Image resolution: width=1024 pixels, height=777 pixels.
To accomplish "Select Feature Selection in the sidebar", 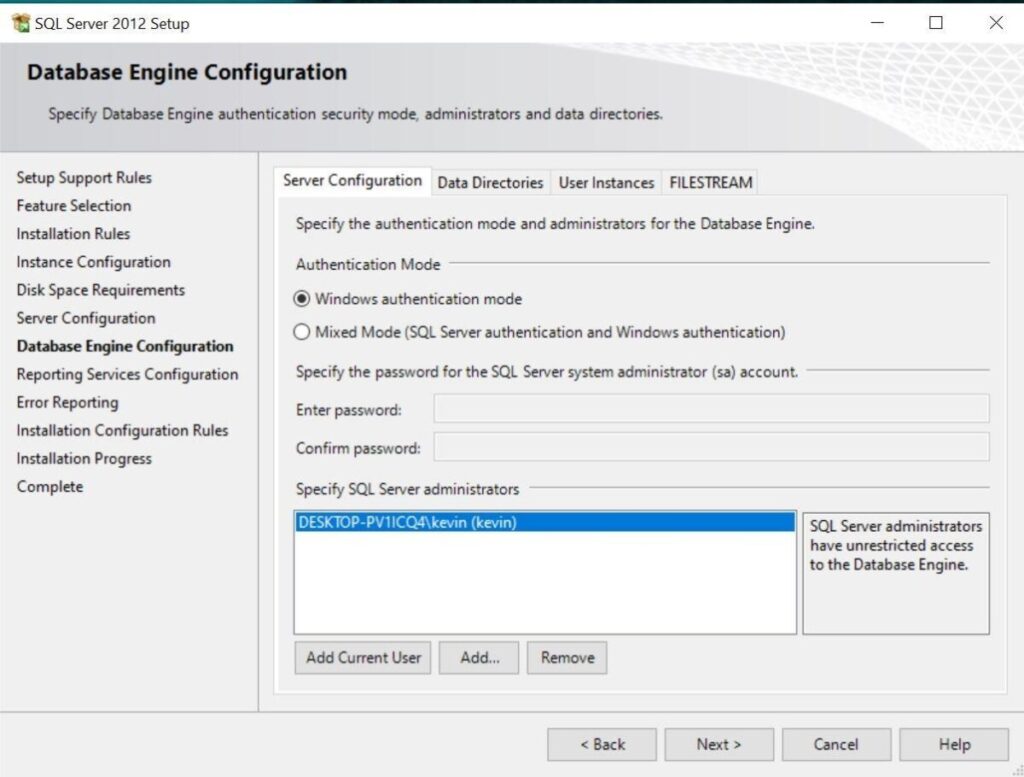I will tap(72, 205).
